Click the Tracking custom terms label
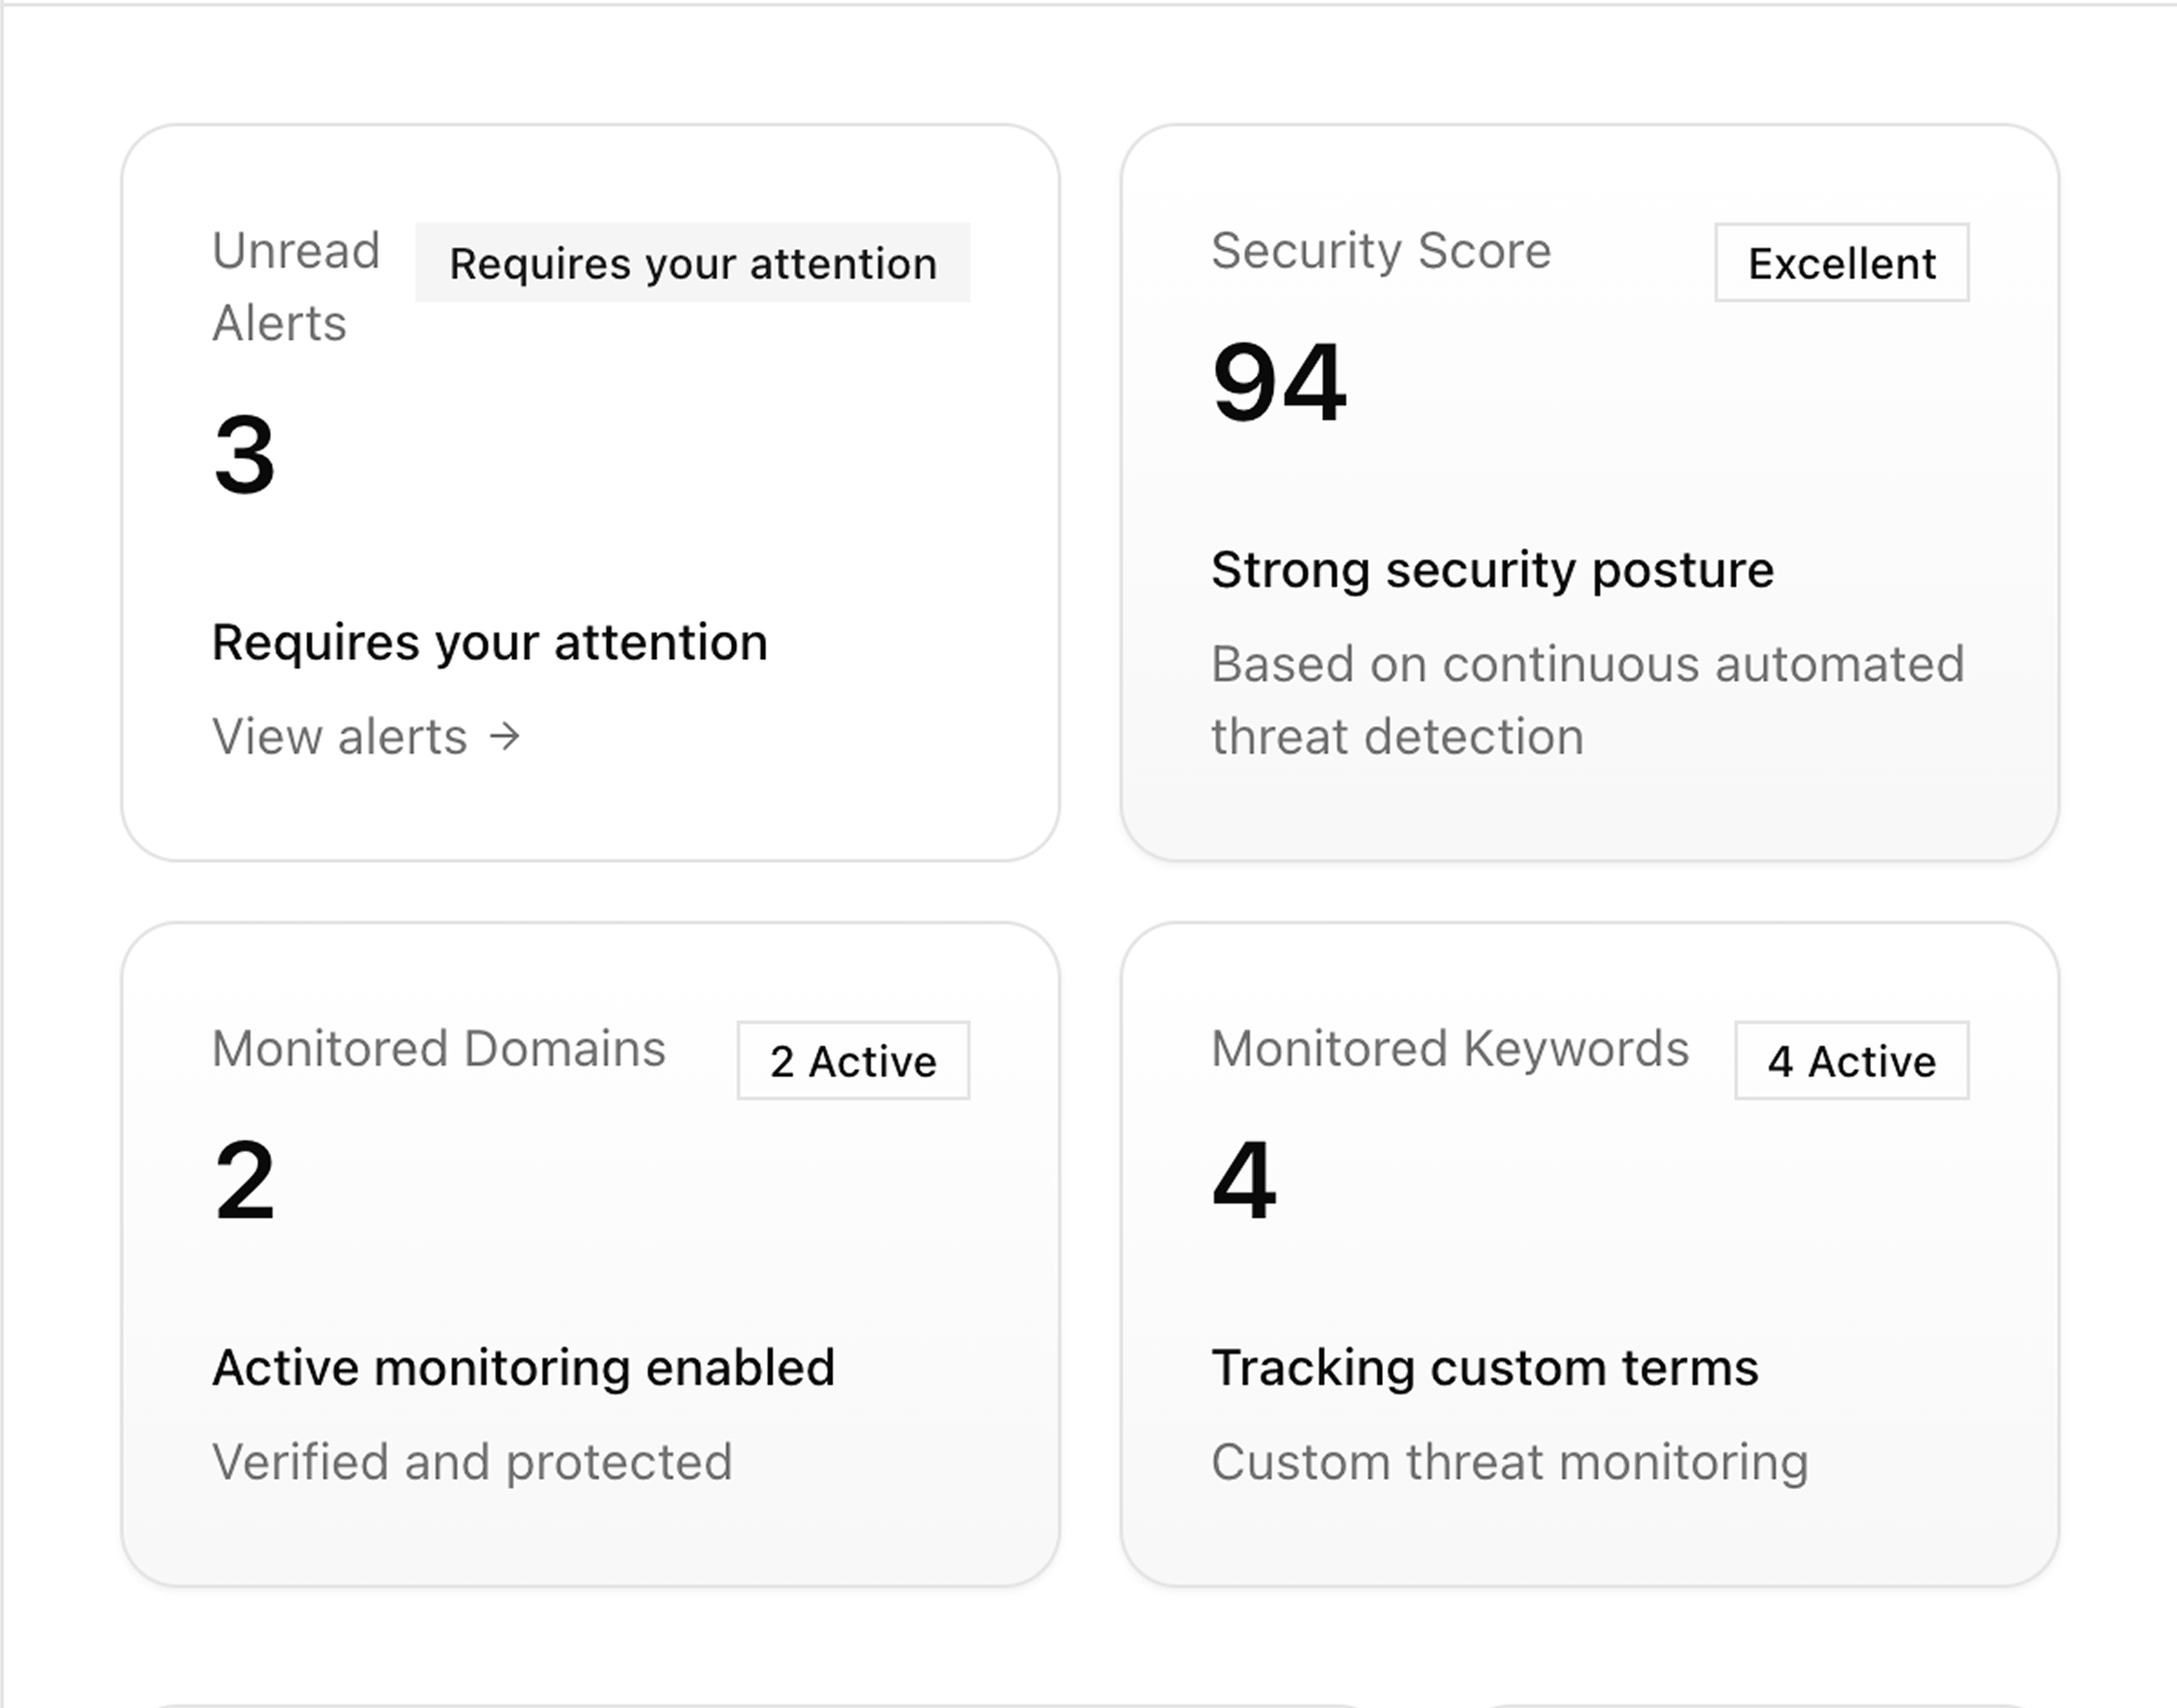The image size is (2177, 1708). tap(1486, 1366)
